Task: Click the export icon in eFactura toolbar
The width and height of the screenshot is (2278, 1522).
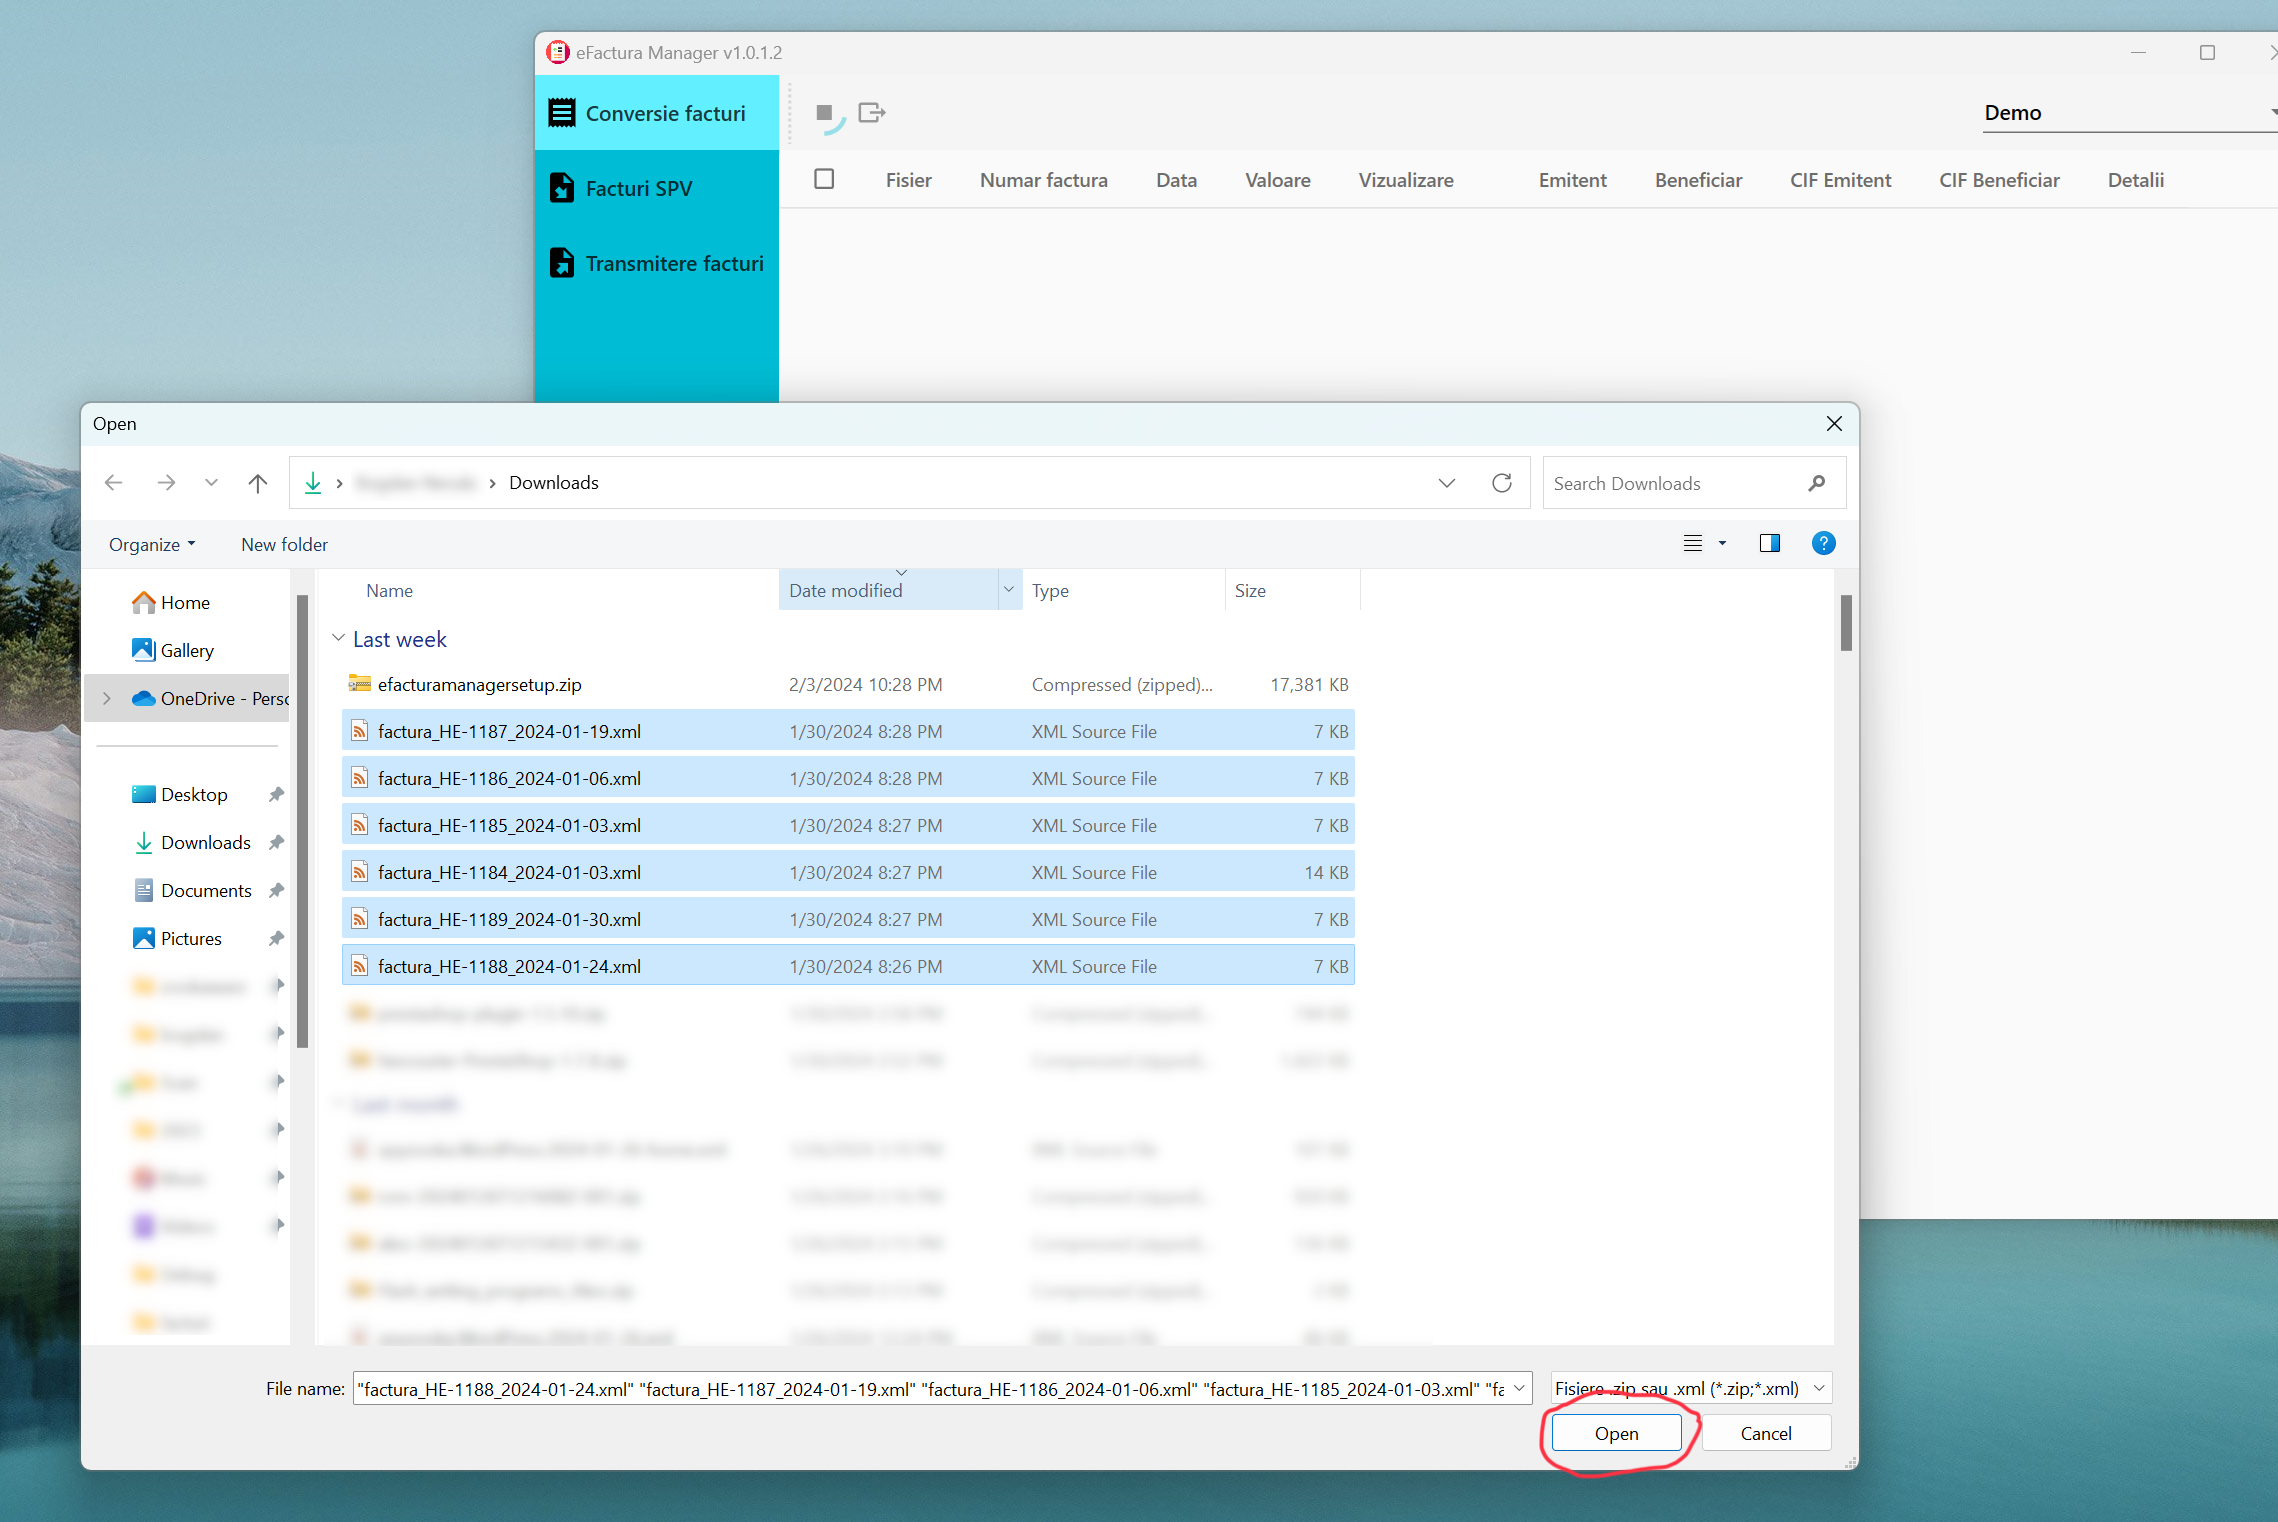Action: (871, 113)
